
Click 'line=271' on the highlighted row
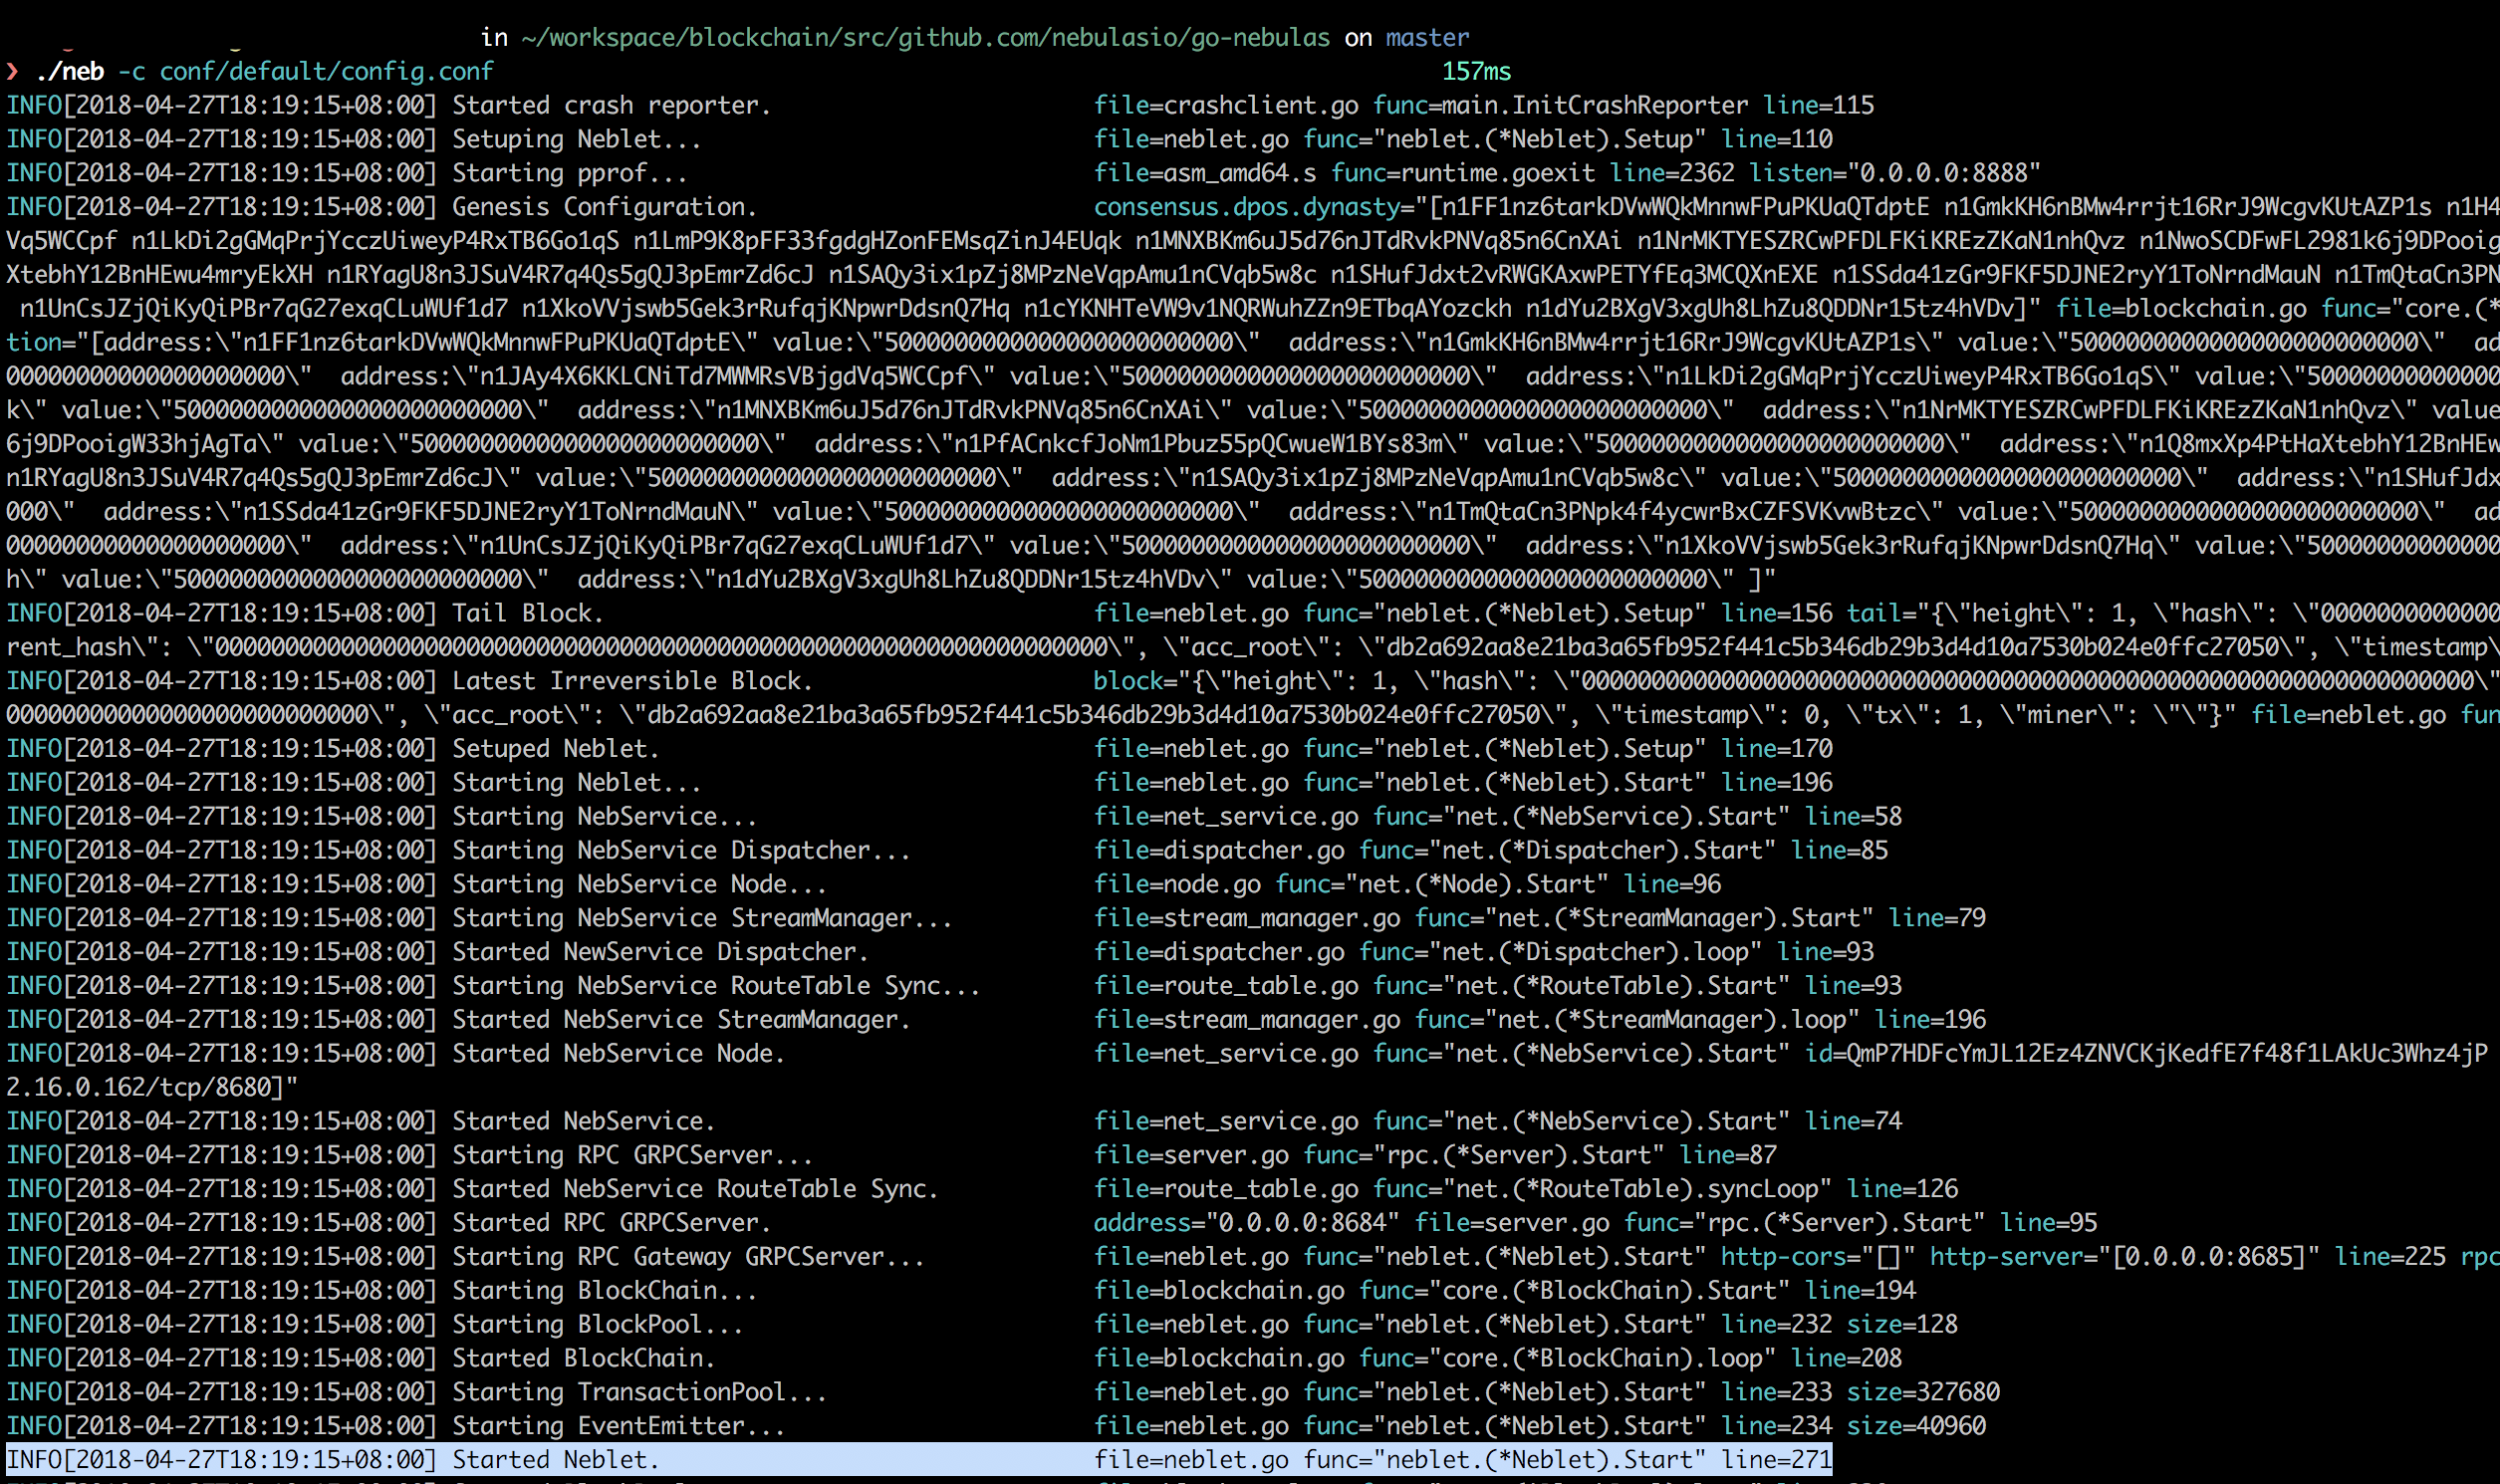(1776, 1460)
